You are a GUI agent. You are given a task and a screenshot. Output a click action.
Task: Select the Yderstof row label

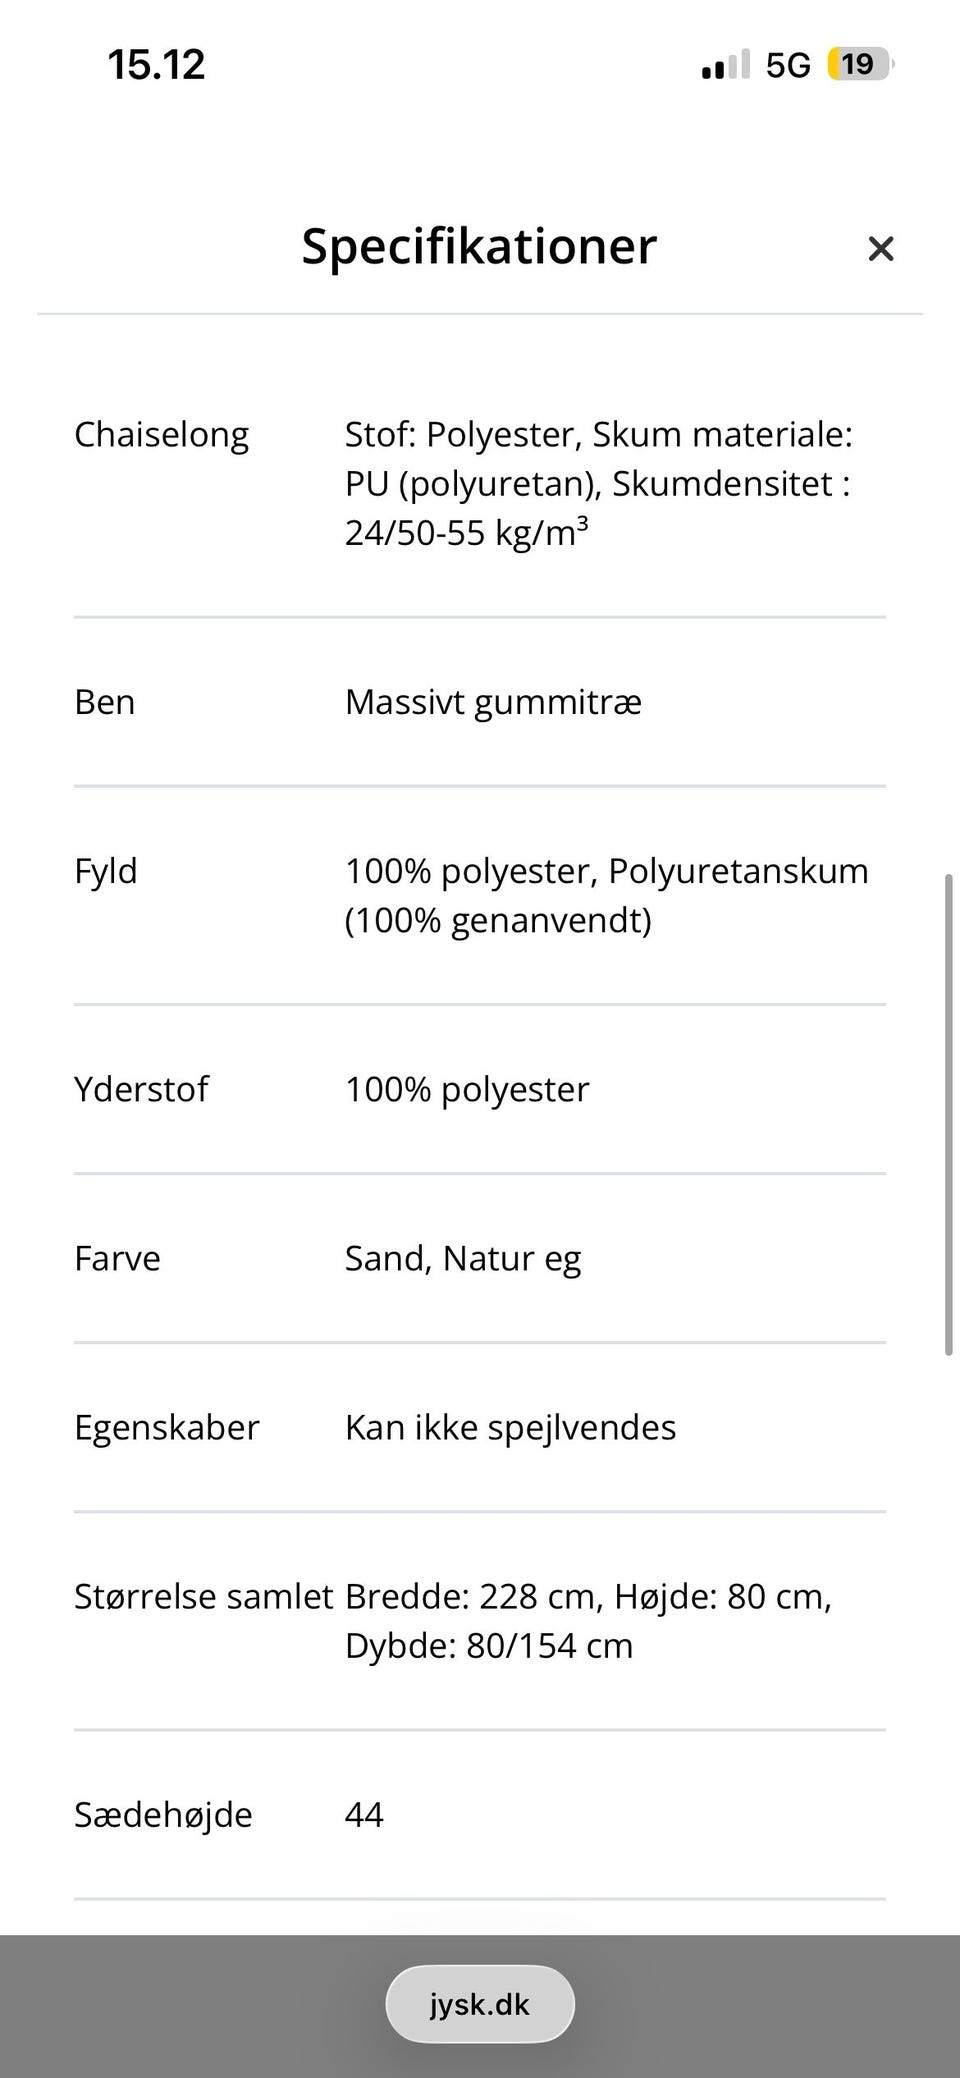141,1089
